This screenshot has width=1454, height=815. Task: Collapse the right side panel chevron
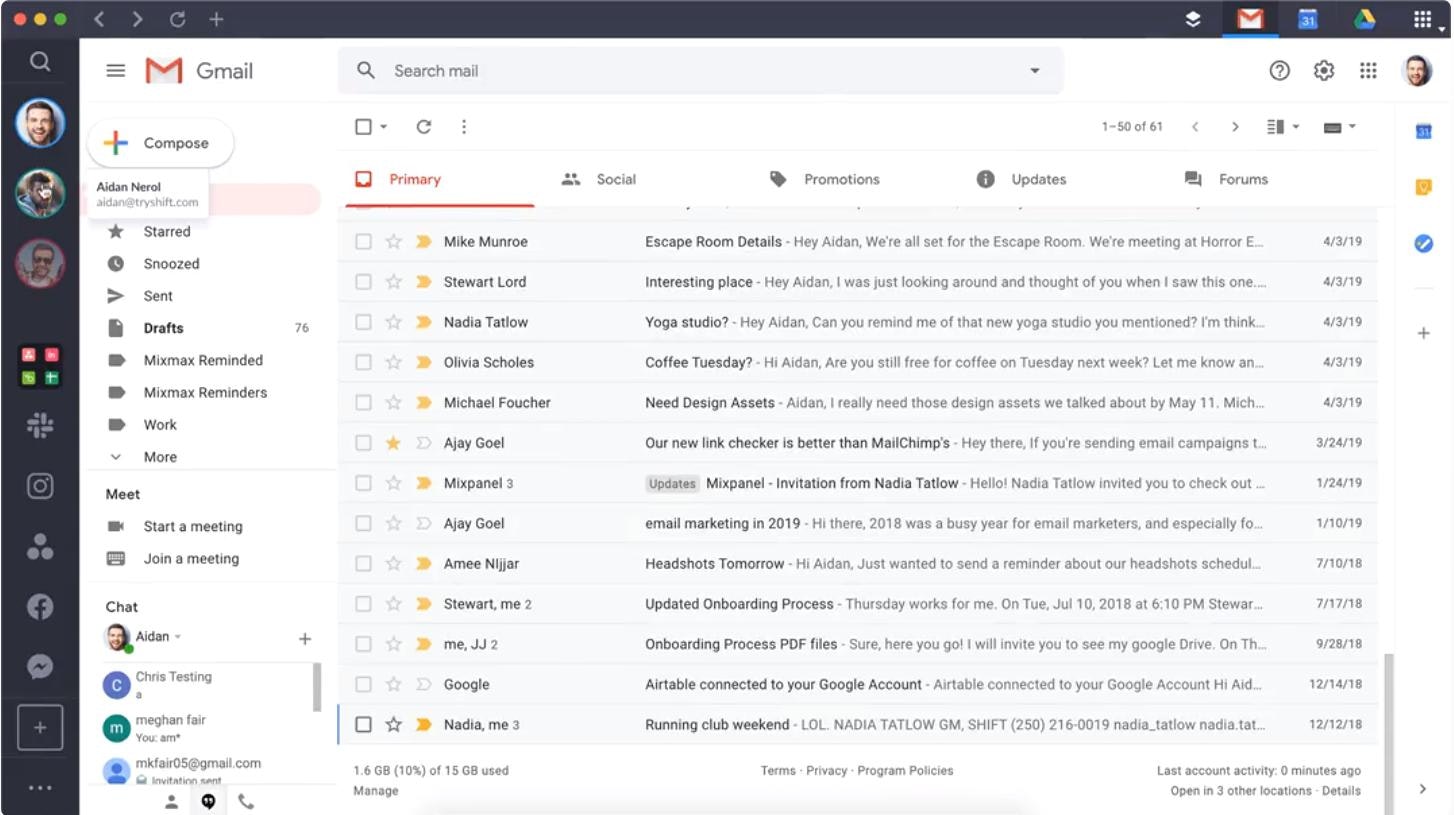coord(1422,789)
